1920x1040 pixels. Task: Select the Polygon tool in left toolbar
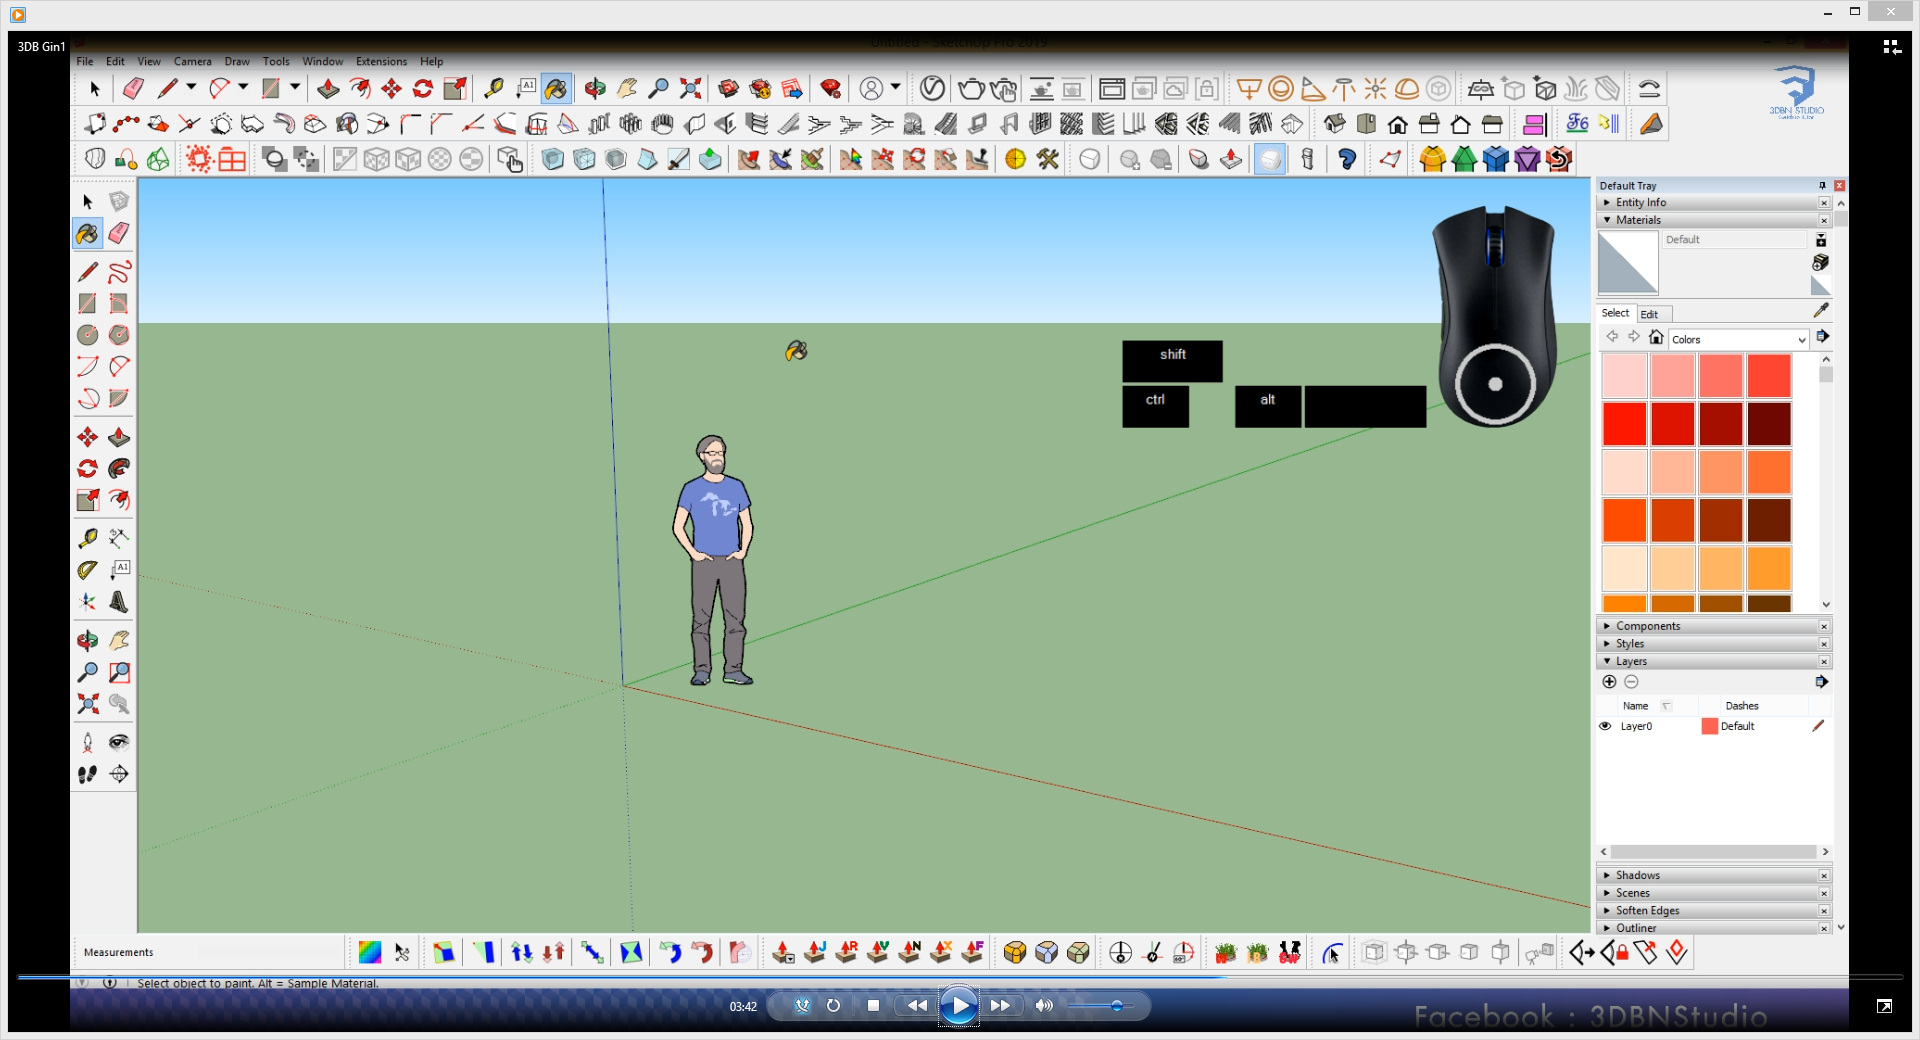pos(119,335)
